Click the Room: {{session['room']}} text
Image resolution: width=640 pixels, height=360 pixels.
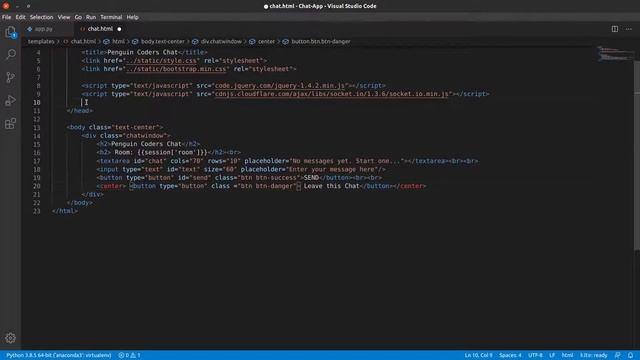(161, 153)
